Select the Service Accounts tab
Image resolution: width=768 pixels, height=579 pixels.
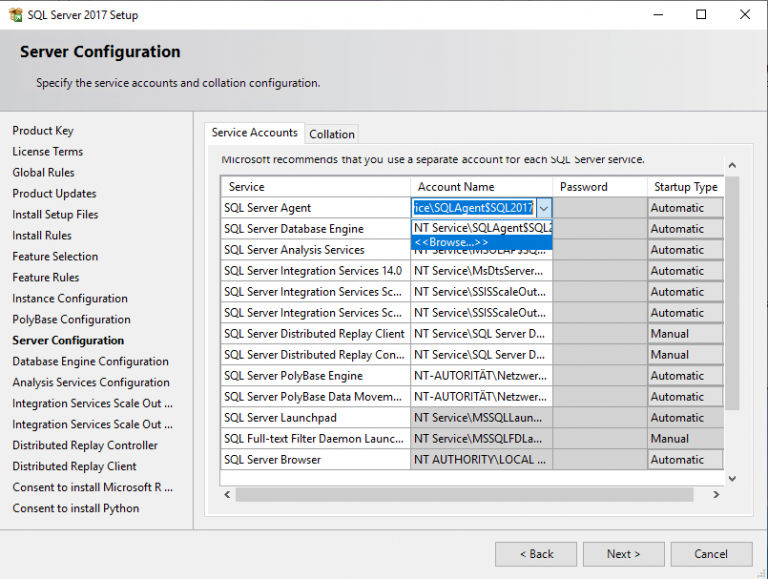coord(254,133)
